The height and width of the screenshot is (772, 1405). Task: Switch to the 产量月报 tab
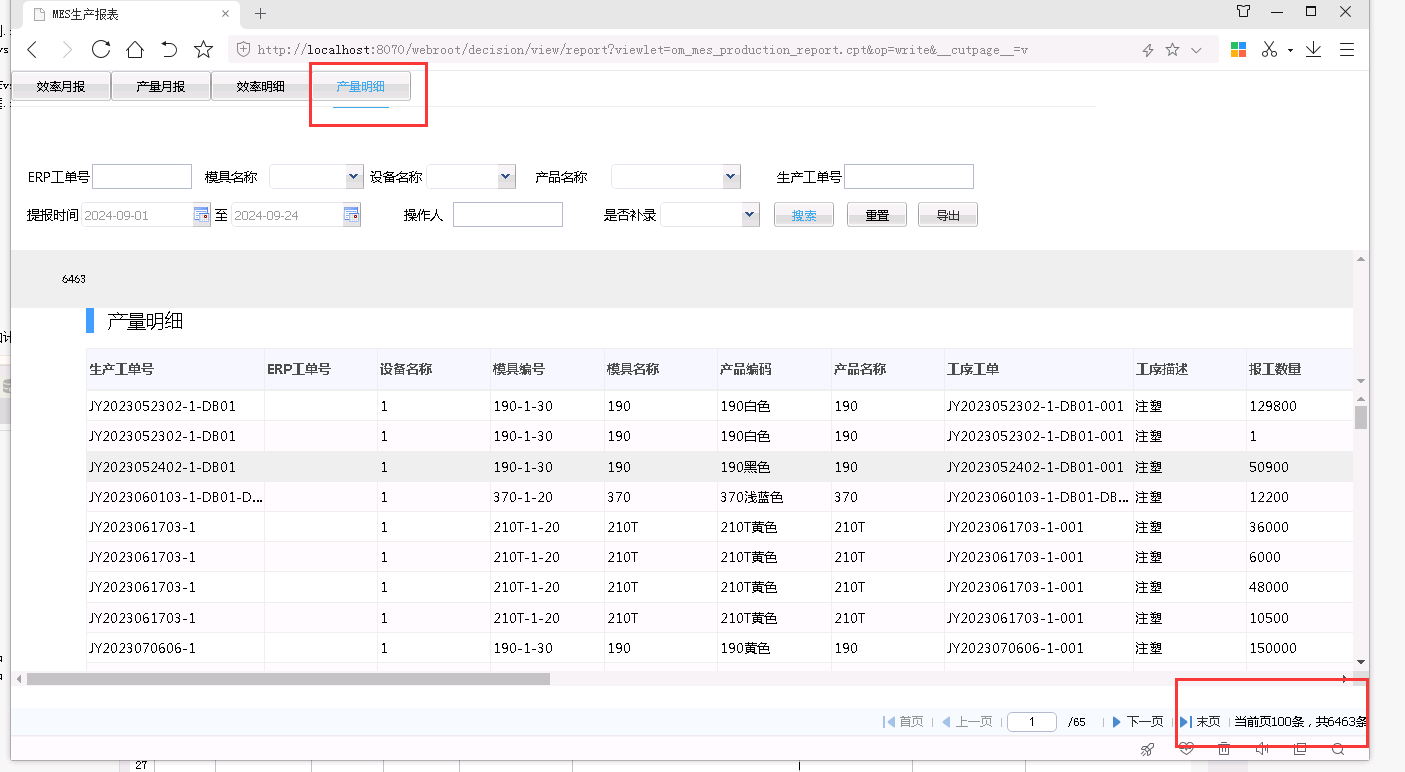point(161,87)
